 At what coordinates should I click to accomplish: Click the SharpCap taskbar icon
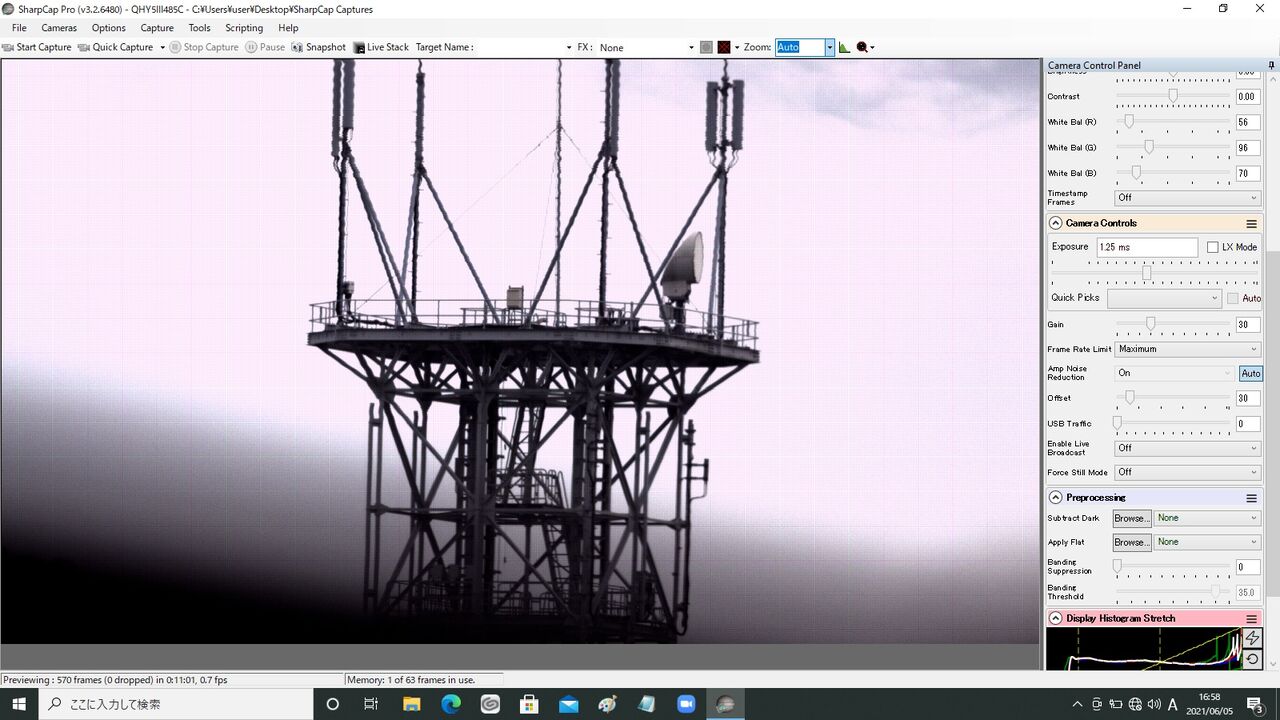pyautogui.click(x=726, y=704)
